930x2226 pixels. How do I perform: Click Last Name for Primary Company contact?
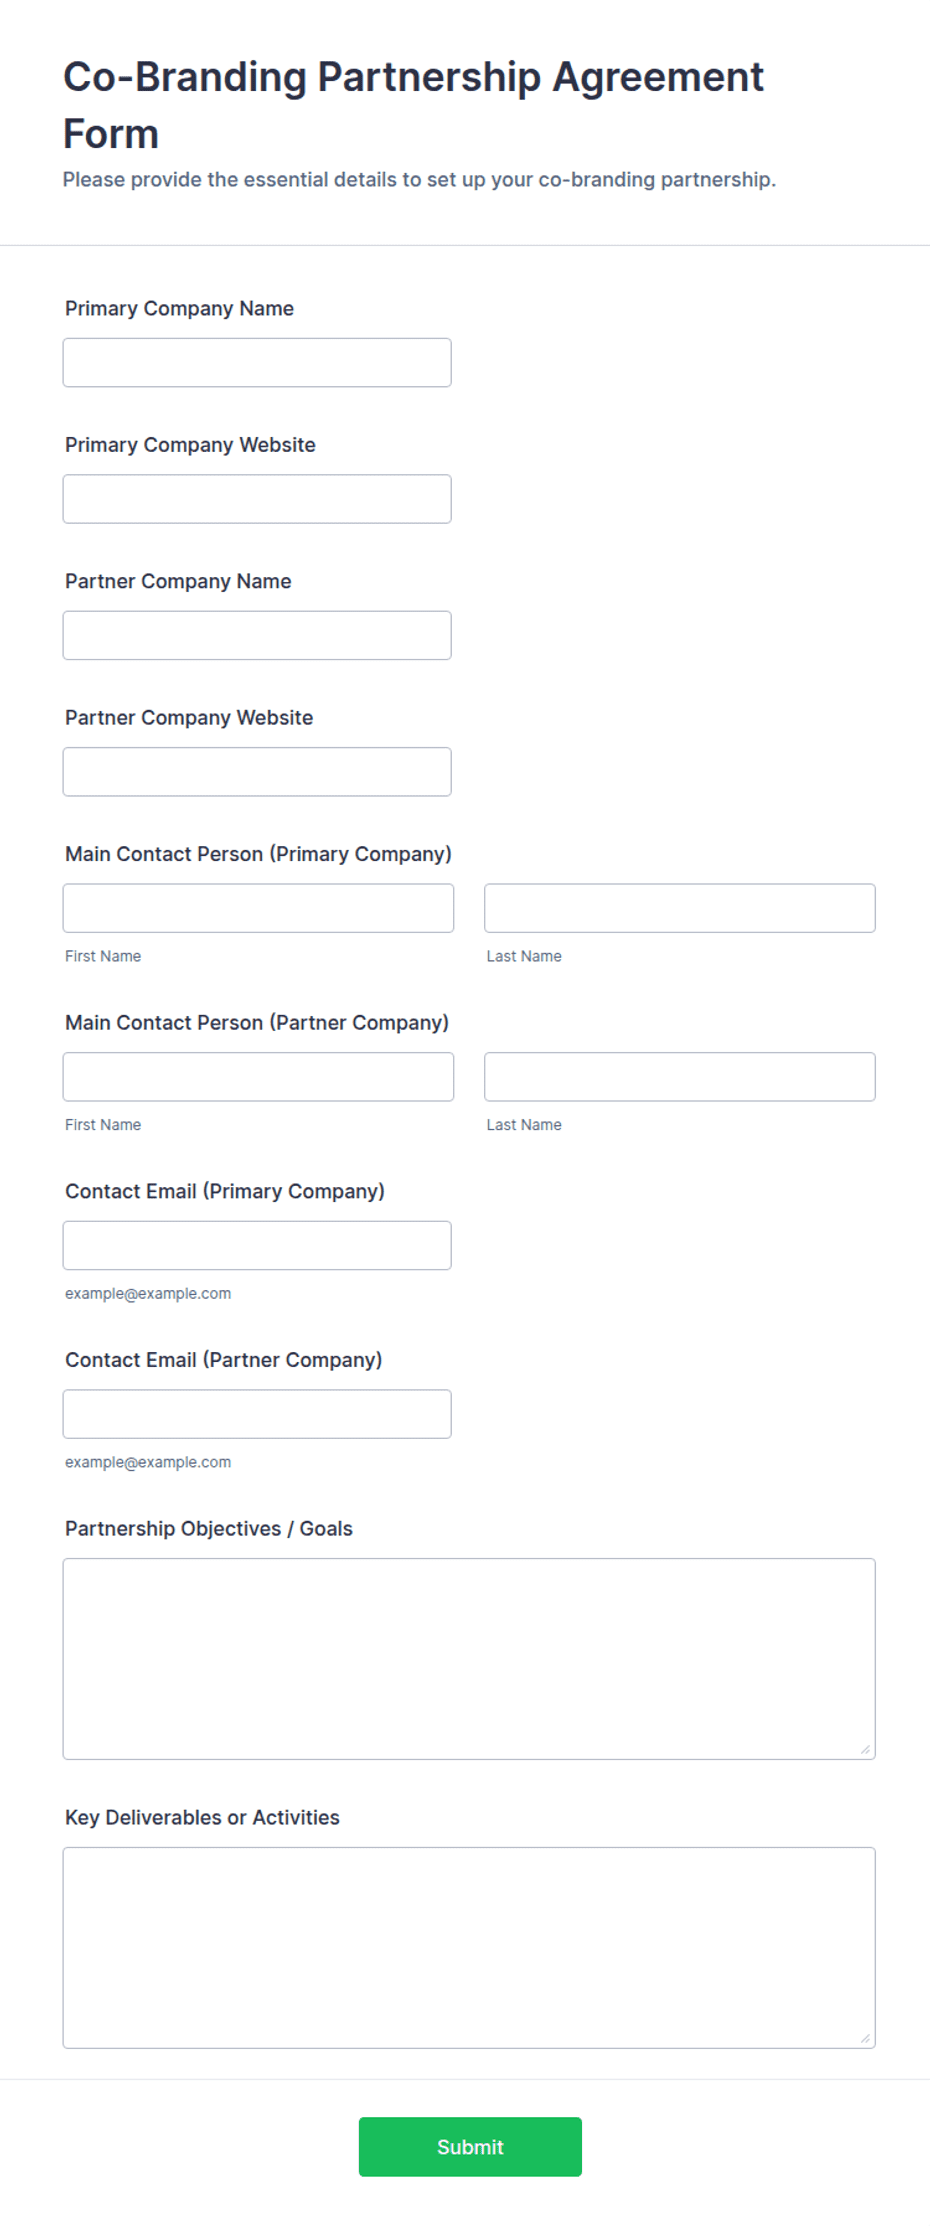(x=680, y=908)
